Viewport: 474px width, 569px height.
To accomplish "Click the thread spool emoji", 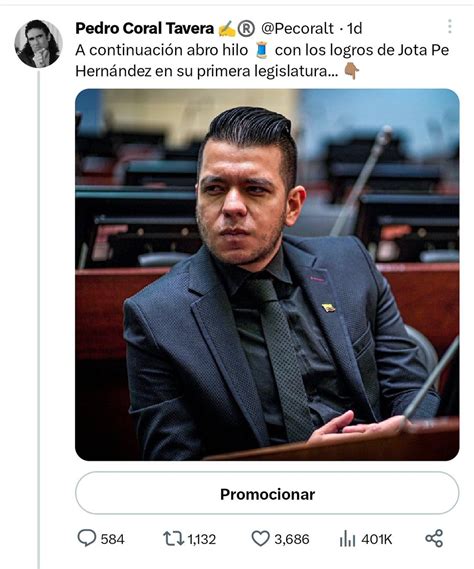I will 261,50.
